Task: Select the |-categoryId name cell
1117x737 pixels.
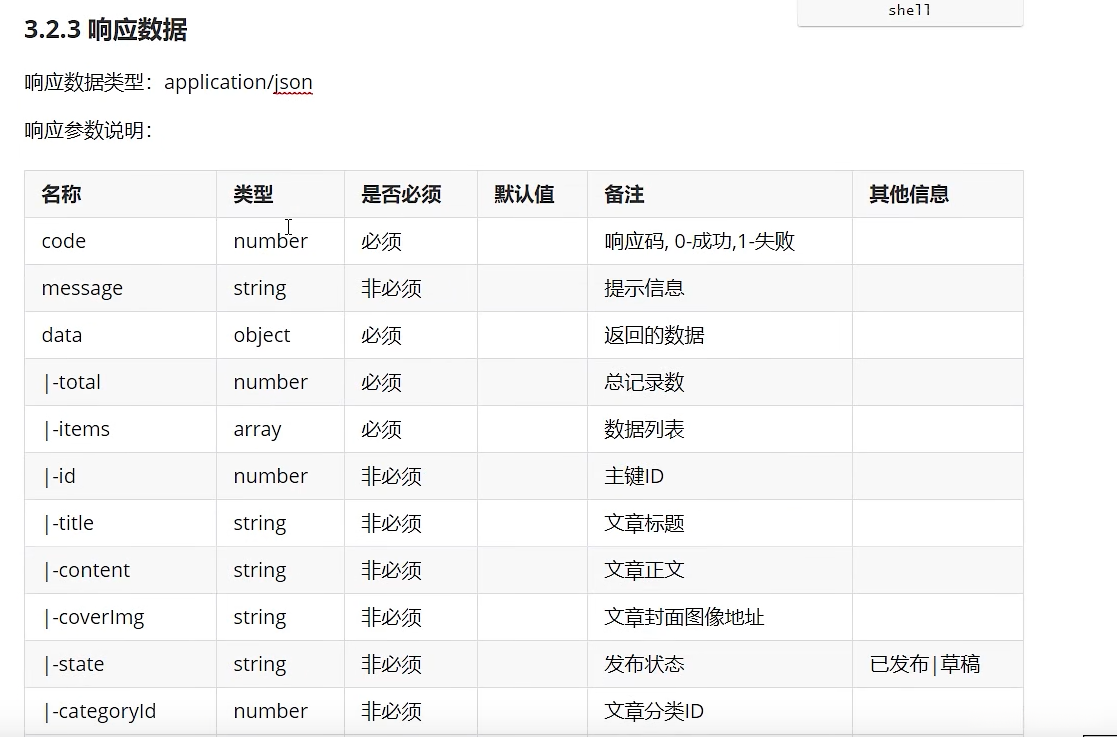Action: coord(120,711)
